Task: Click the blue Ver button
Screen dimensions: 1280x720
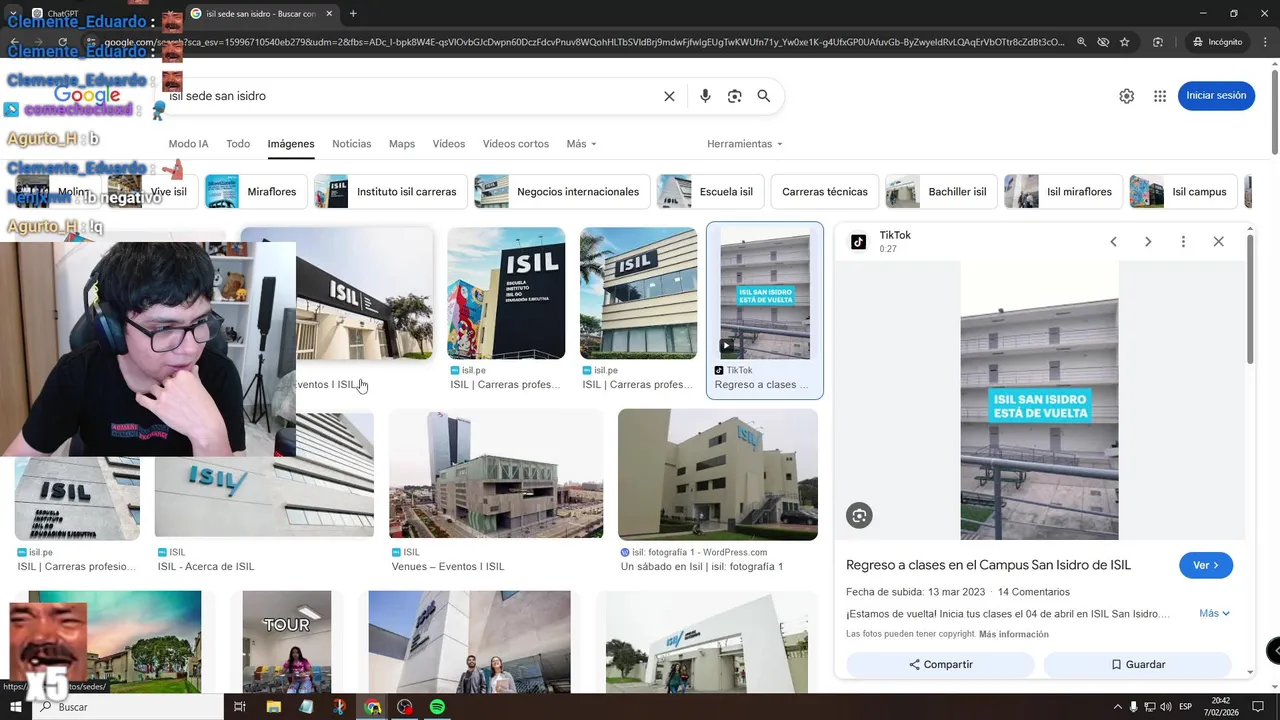Action: pyautogui.click(x=1205, y=565)
